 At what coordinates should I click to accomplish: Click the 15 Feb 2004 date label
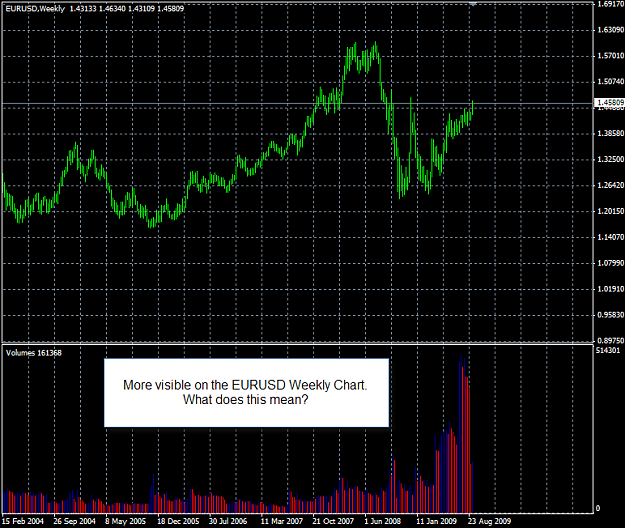23,521
